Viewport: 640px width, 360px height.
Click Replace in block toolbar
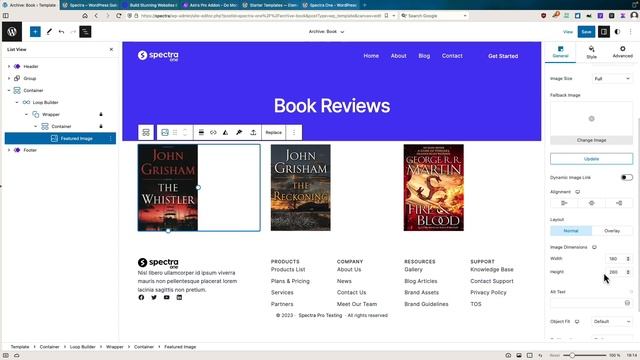[273, 132]
